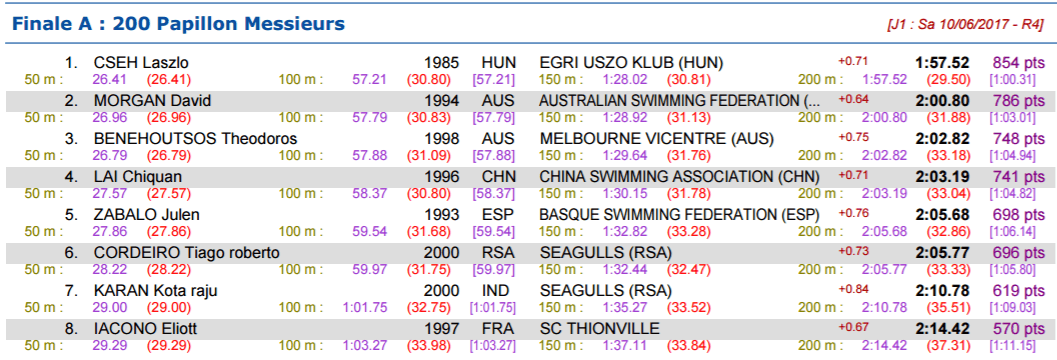Image resolution: width=1057 pixels, height=360 pixels.
Task: Click the 748 pts score
Action: pyautogui.click(x=1018, y=139)
